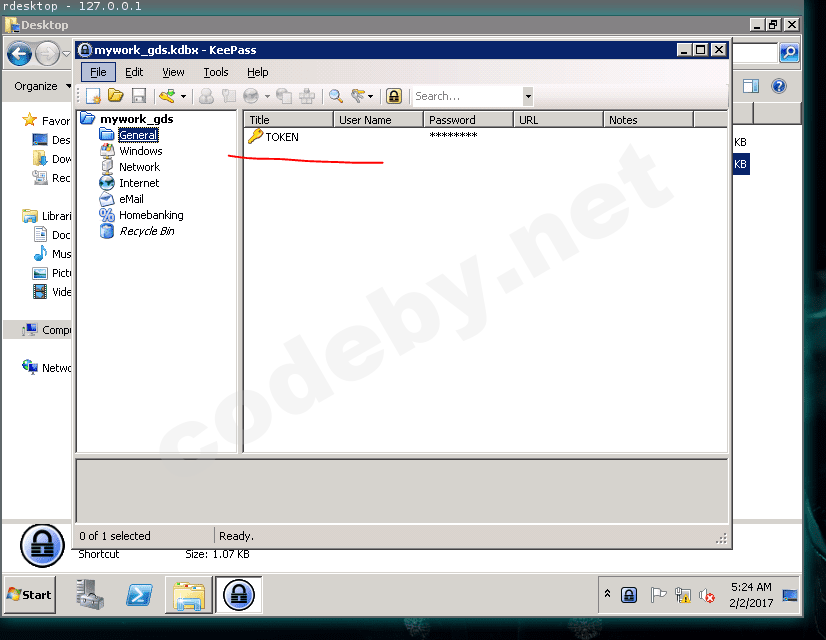826x640 pixels.
Task: Expand the Open URL dropdown arrow
Action: [267, 96]
